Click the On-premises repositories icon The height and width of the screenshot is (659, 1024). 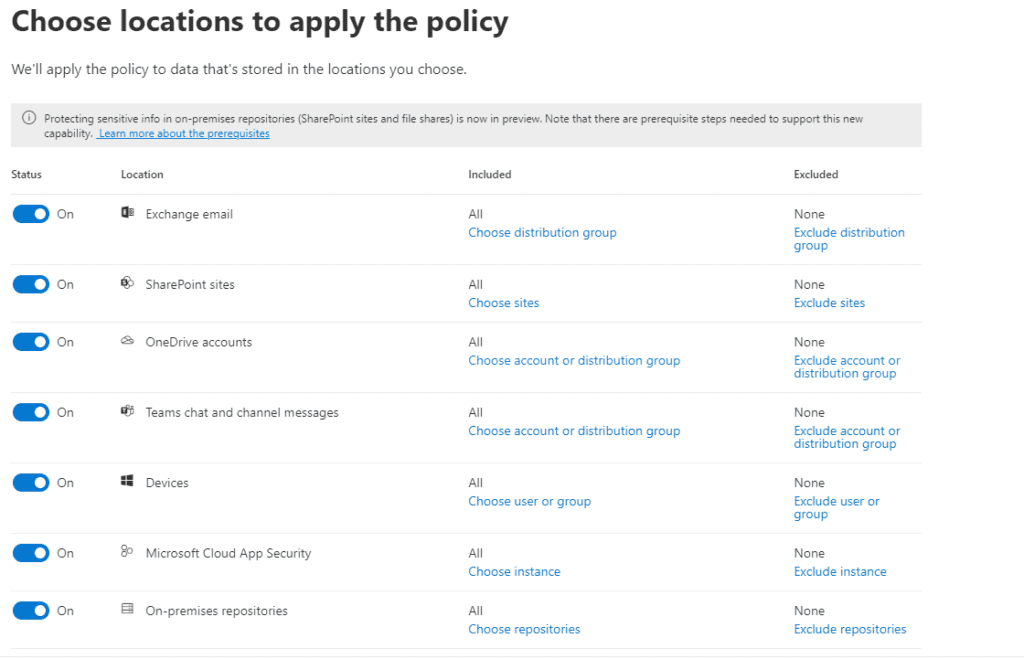pos(127,609)
